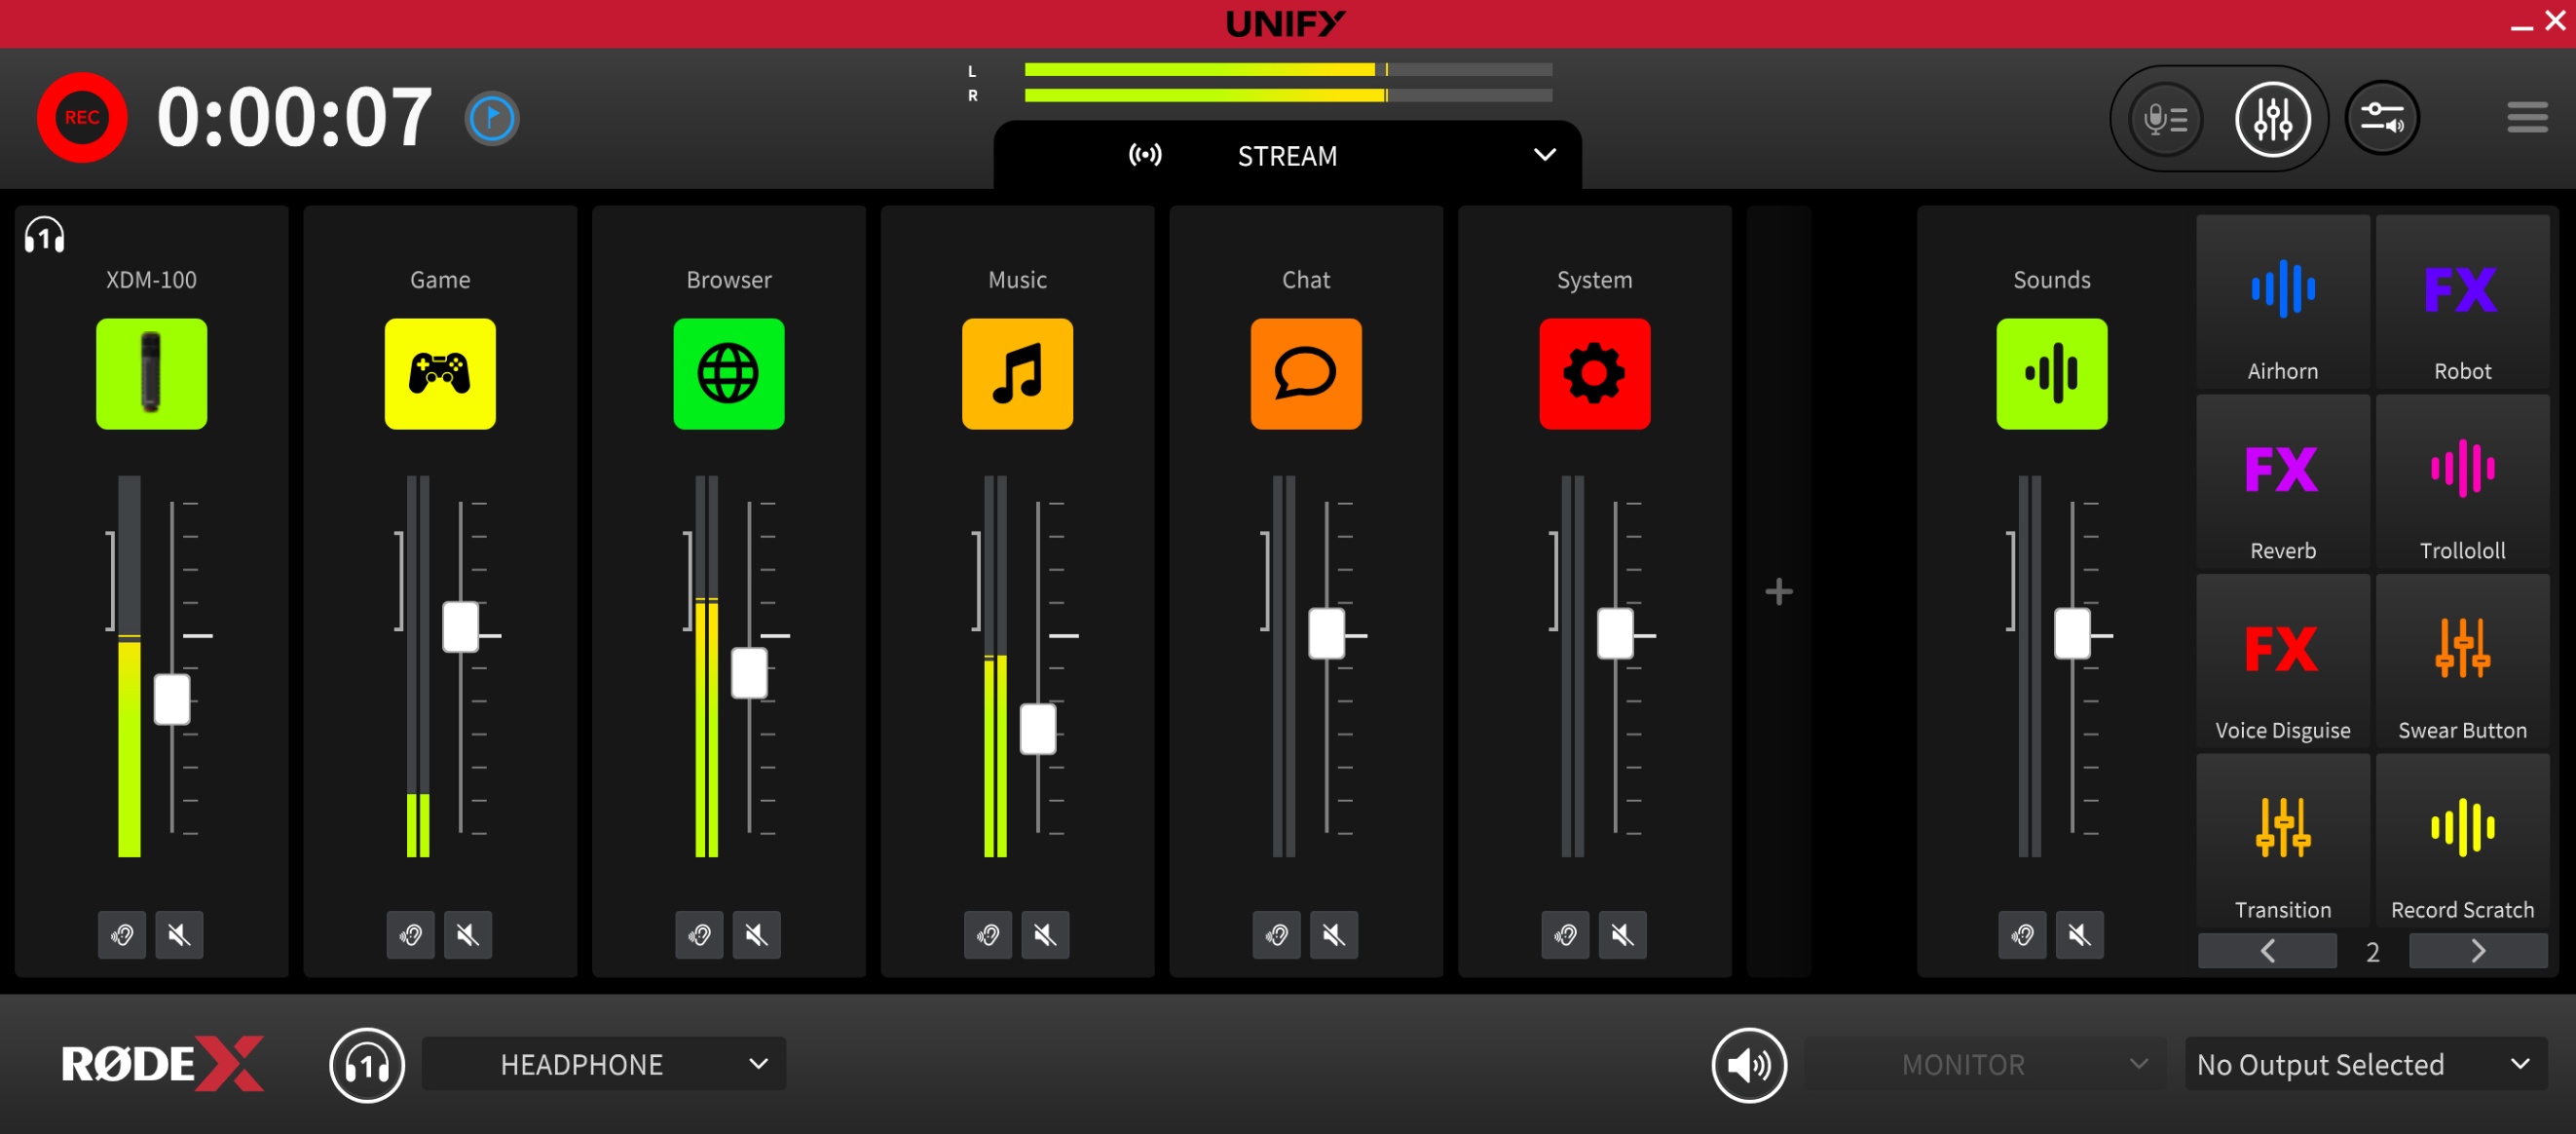
Task: Add a new channel with plus
Action: coord(1778,592)
